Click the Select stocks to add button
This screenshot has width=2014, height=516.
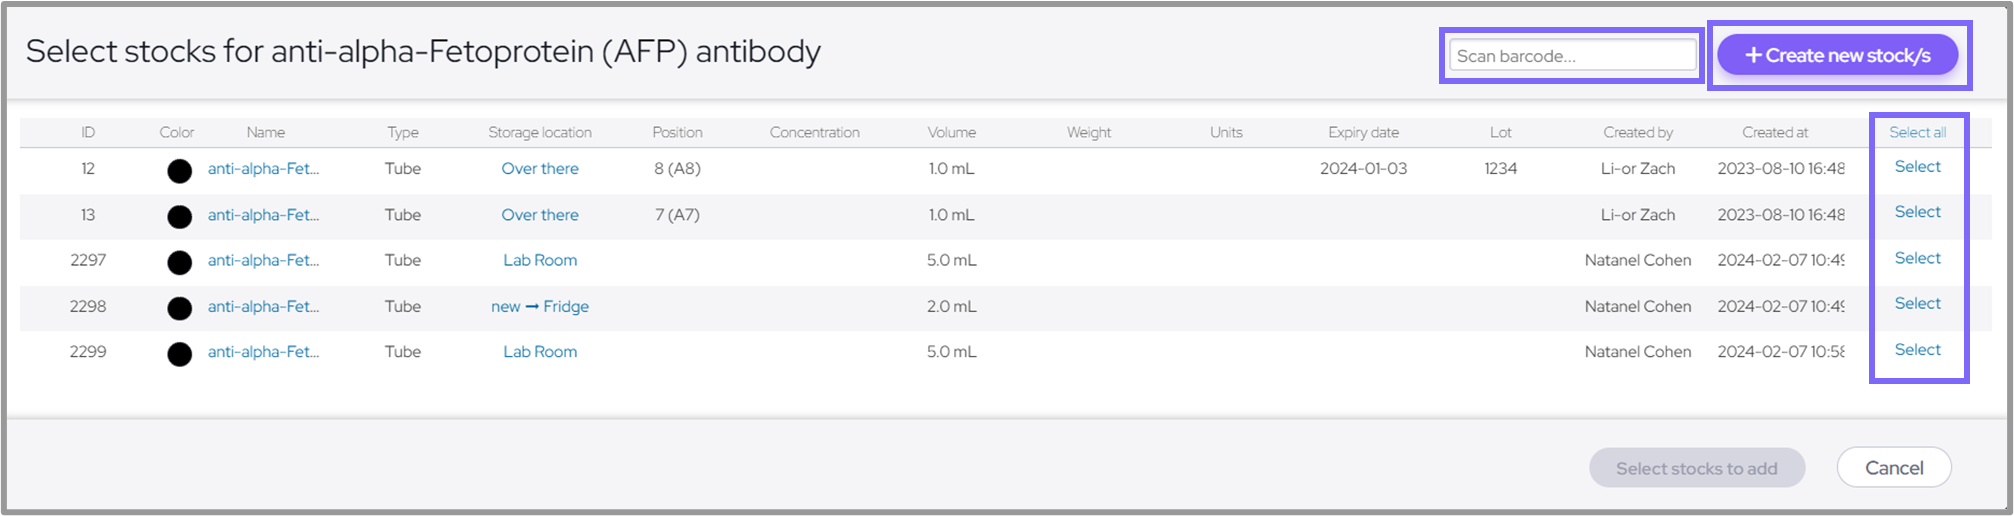(1696, 468)
